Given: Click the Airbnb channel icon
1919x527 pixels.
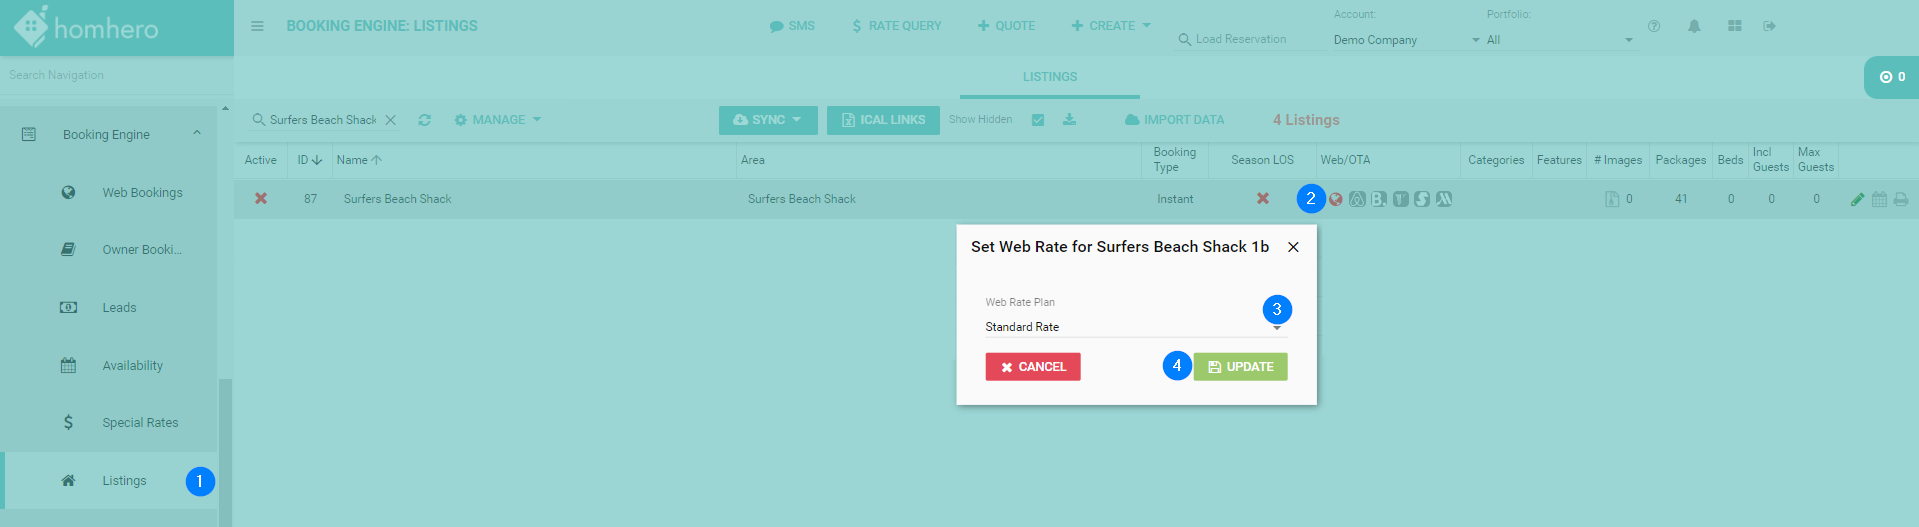Looking at the screenshot, I should (x=1357, y=199).
